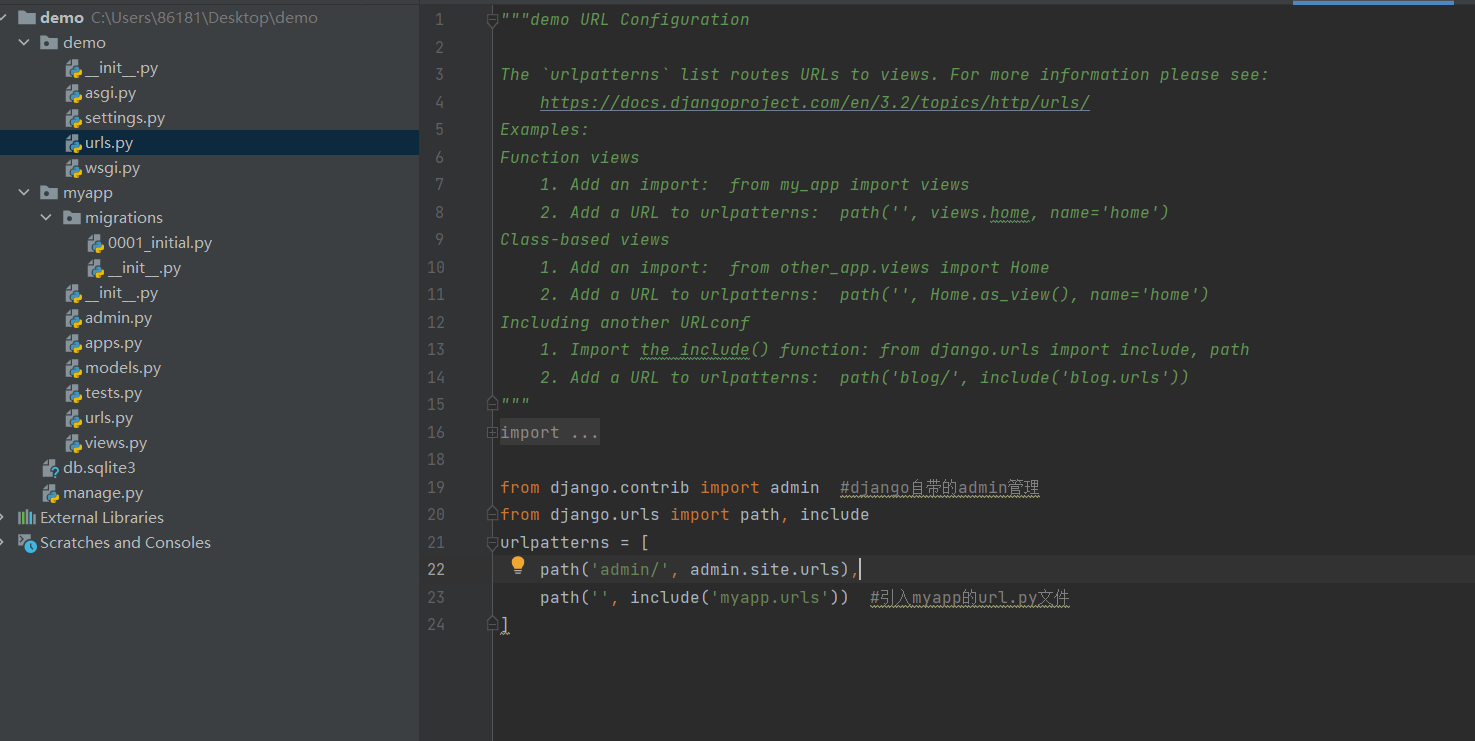
Task: Click the 'myapp.urls' string on line 23
Action: pyautogui.click(x=770, y=597)
